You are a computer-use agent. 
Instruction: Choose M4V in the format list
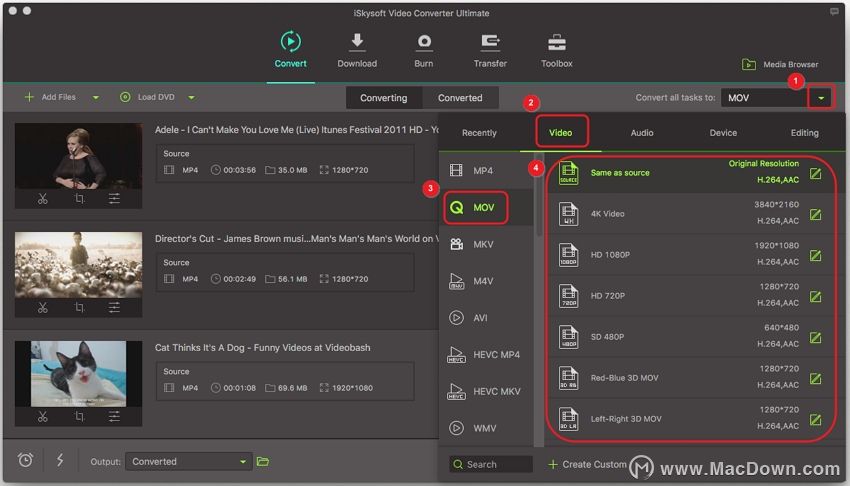point(486,281)
